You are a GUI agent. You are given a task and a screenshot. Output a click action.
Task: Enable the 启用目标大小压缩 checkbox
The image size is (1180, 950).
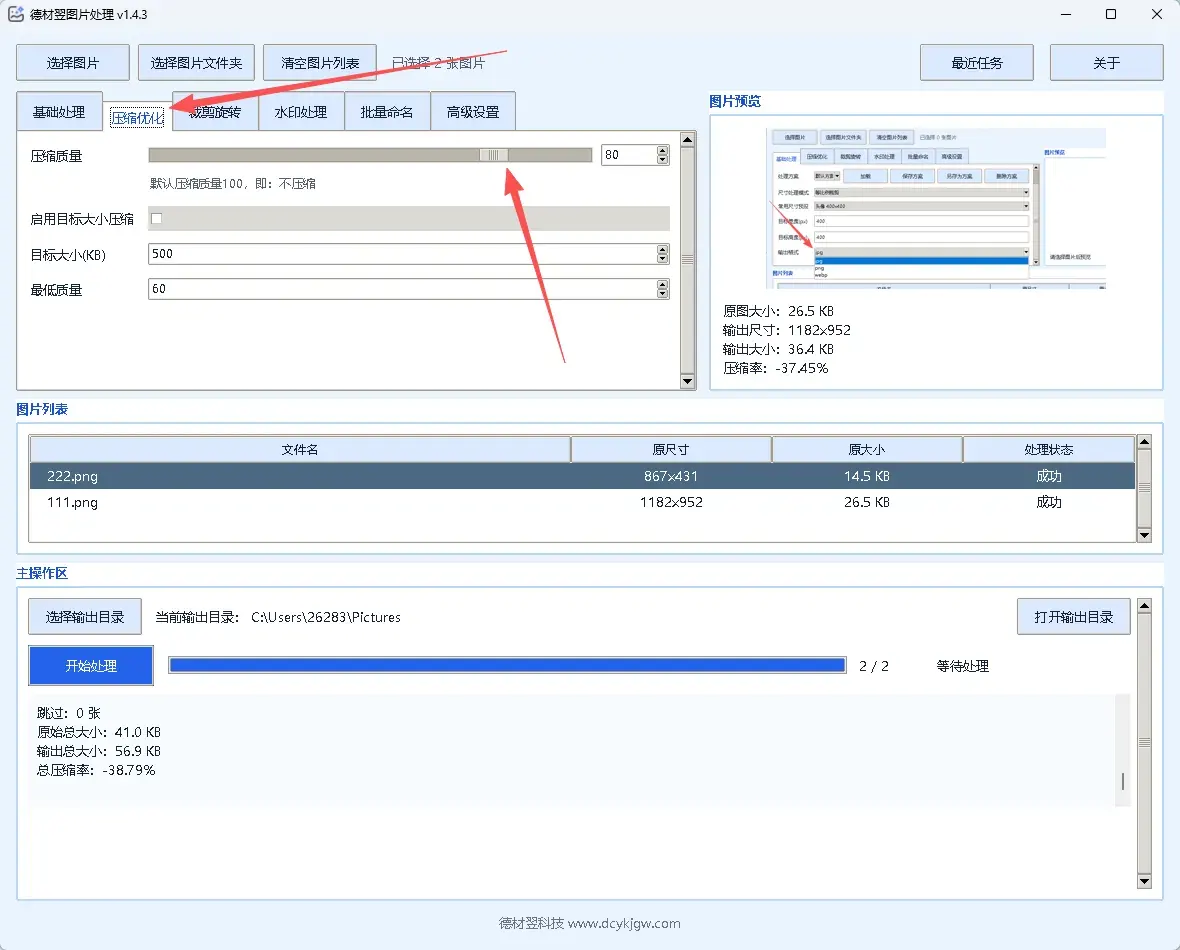click(157, 218)
